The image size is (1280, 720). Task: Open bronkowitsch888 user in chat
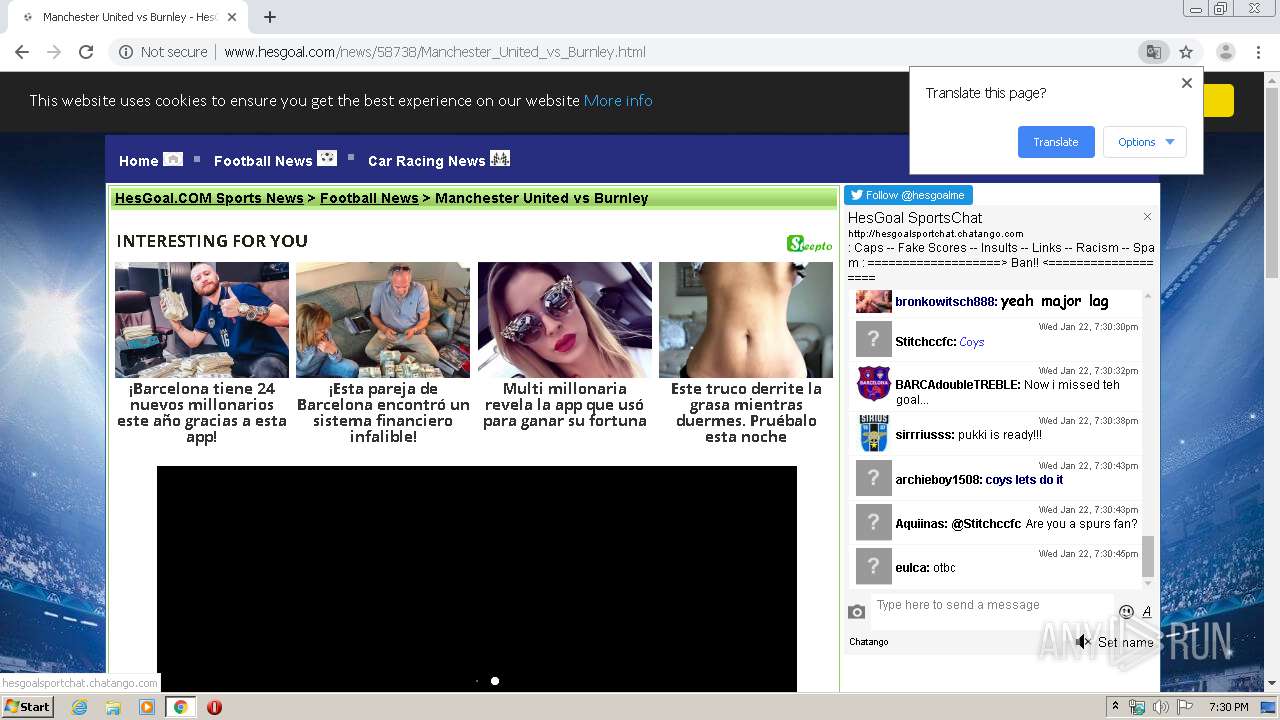[945, 302]
